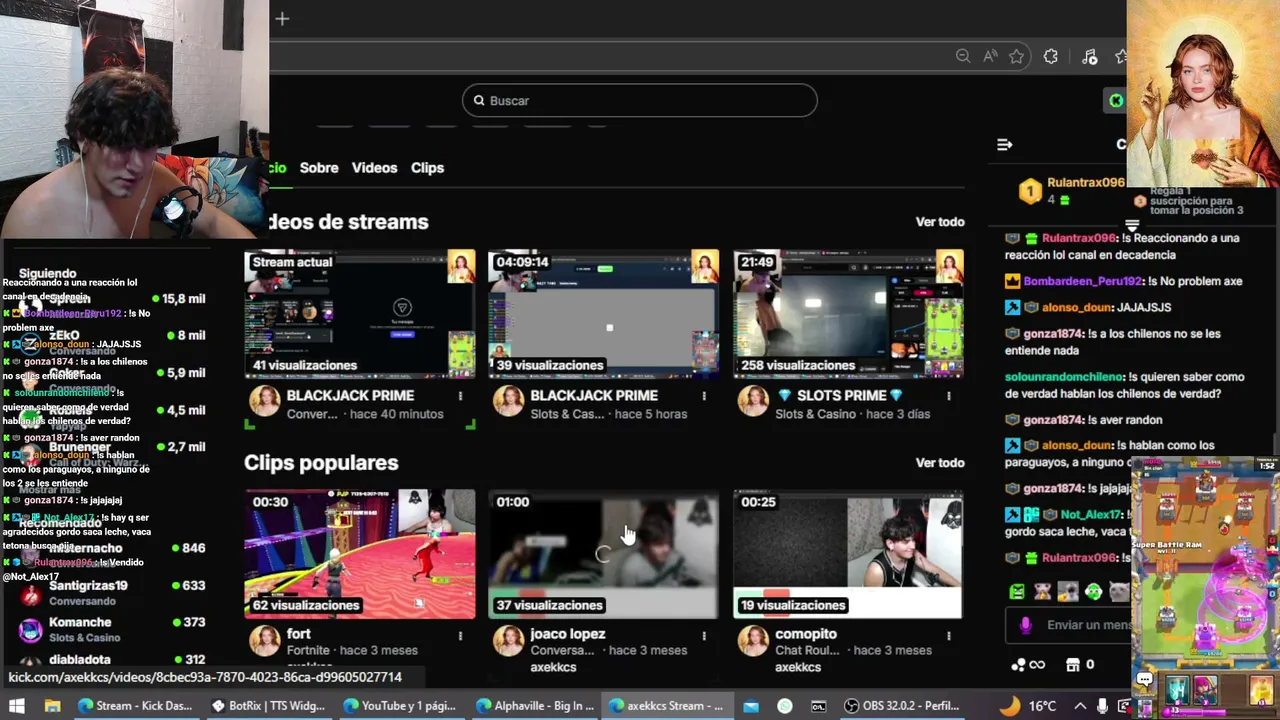Image resolution: width=1280 pixels, height=720 pixels.
Task: Click the solounrandomchileno username in chat
Action: (1064, 377)
